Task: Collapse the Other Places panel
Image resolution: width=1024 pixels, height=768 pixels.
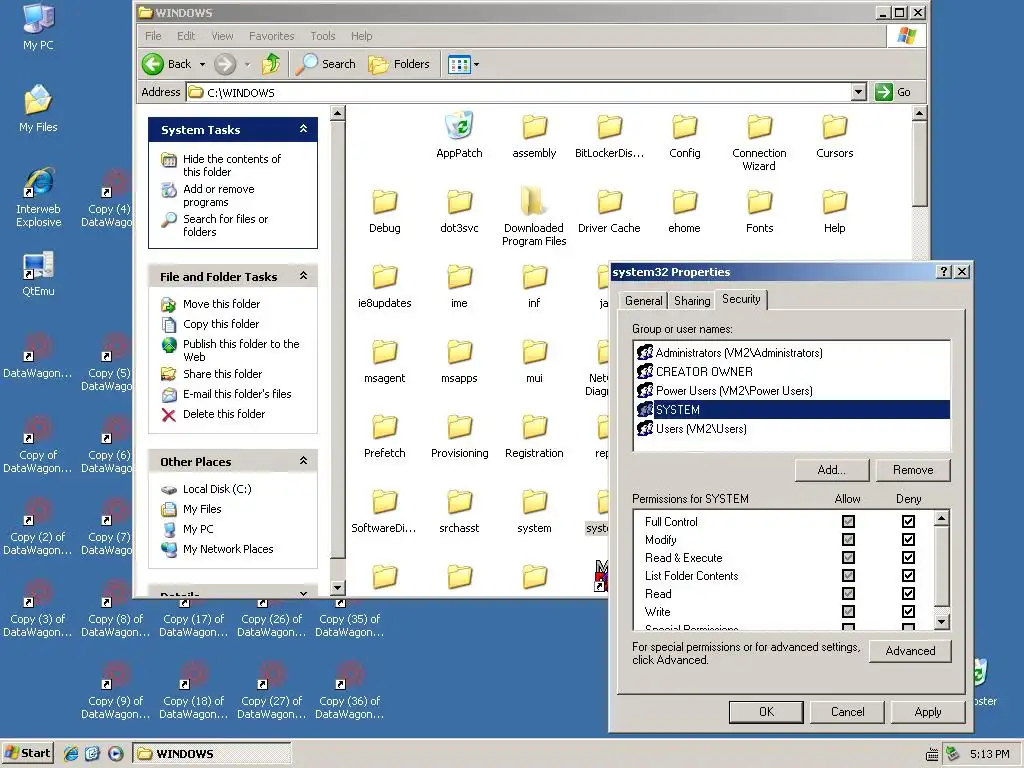Action: click(x=303, y=461)
